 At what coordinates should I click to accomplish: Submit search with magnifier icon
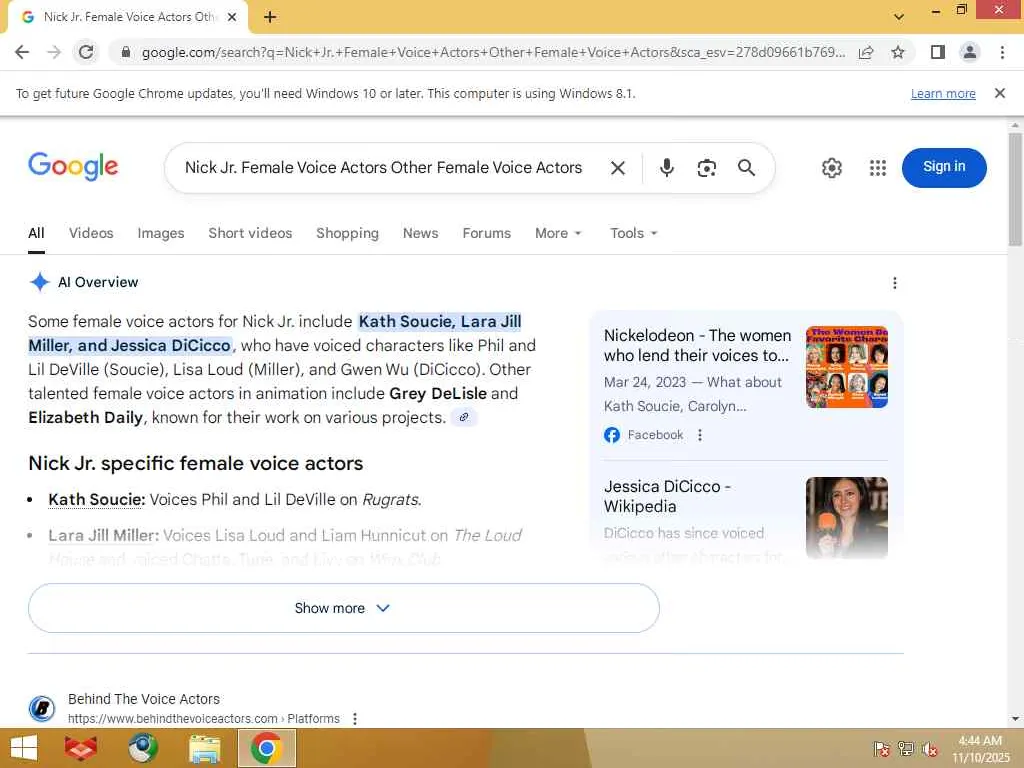point(746,168)
